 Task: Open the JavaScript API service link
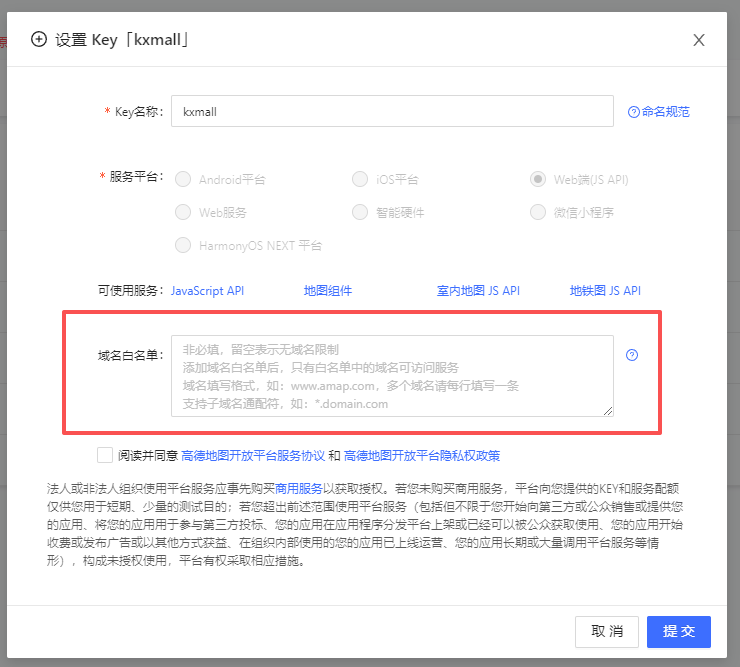(207, 291)
